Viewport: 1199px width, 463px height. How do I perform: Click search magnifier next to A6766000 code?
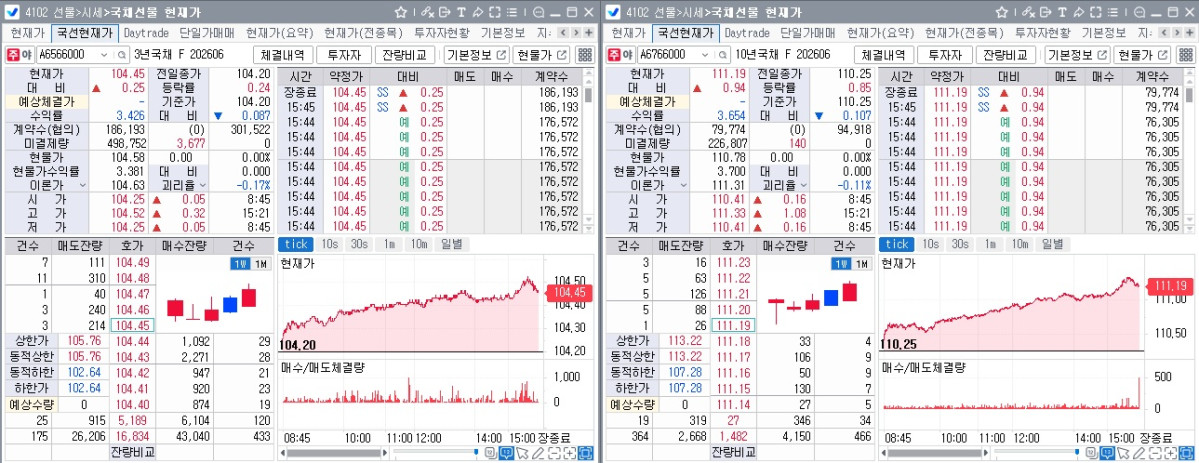(723, 55)
